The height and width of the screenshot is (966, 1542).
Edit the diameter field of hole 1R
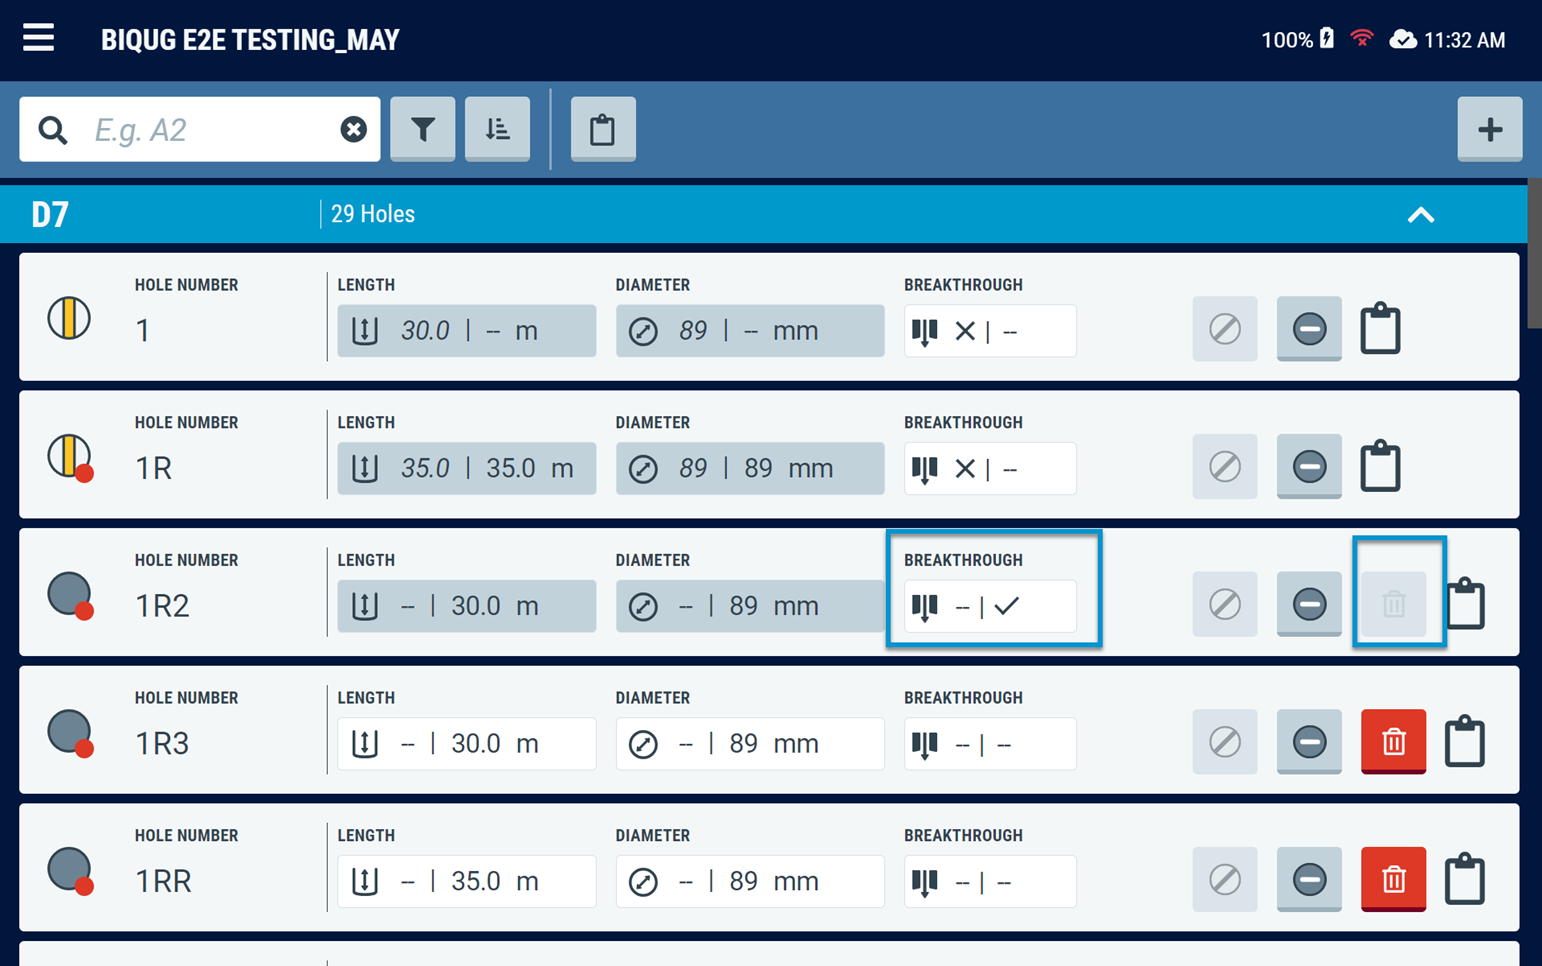(x=750, y=469)
